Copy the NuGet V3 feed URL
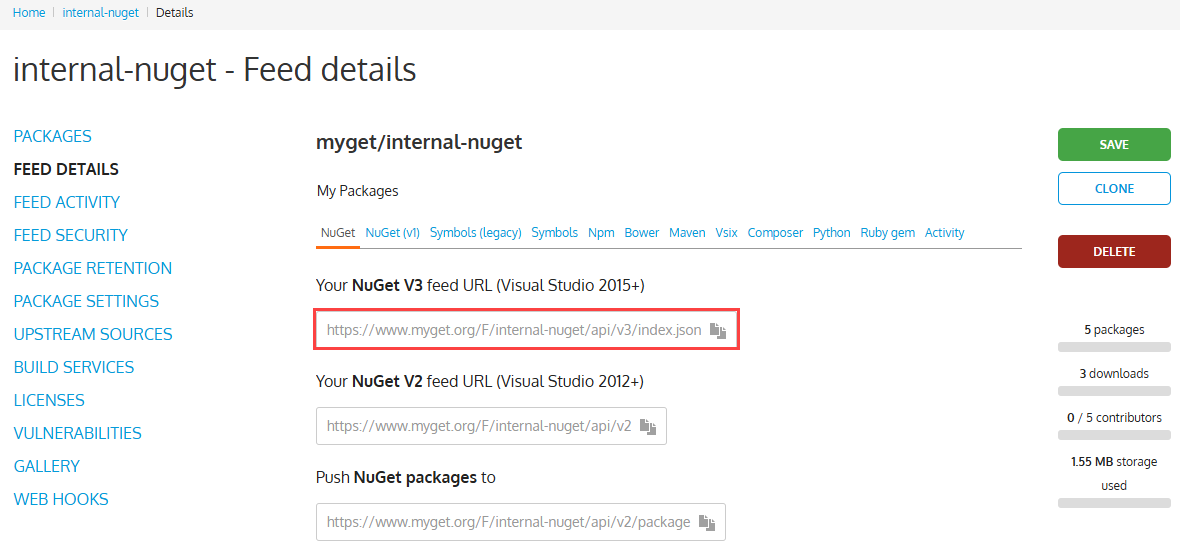 718,331
